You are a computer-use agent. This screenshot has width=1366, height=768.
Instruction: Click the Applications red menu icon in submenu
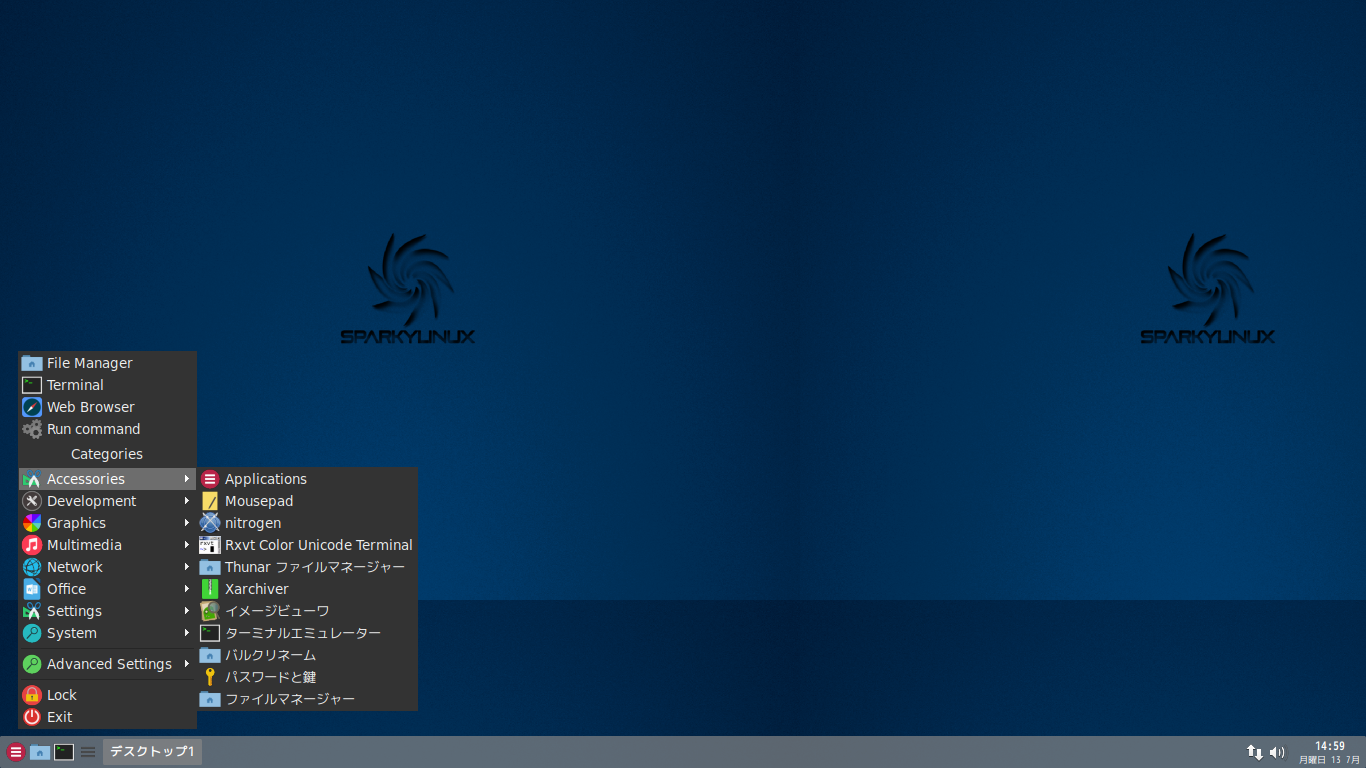(210, 479)
